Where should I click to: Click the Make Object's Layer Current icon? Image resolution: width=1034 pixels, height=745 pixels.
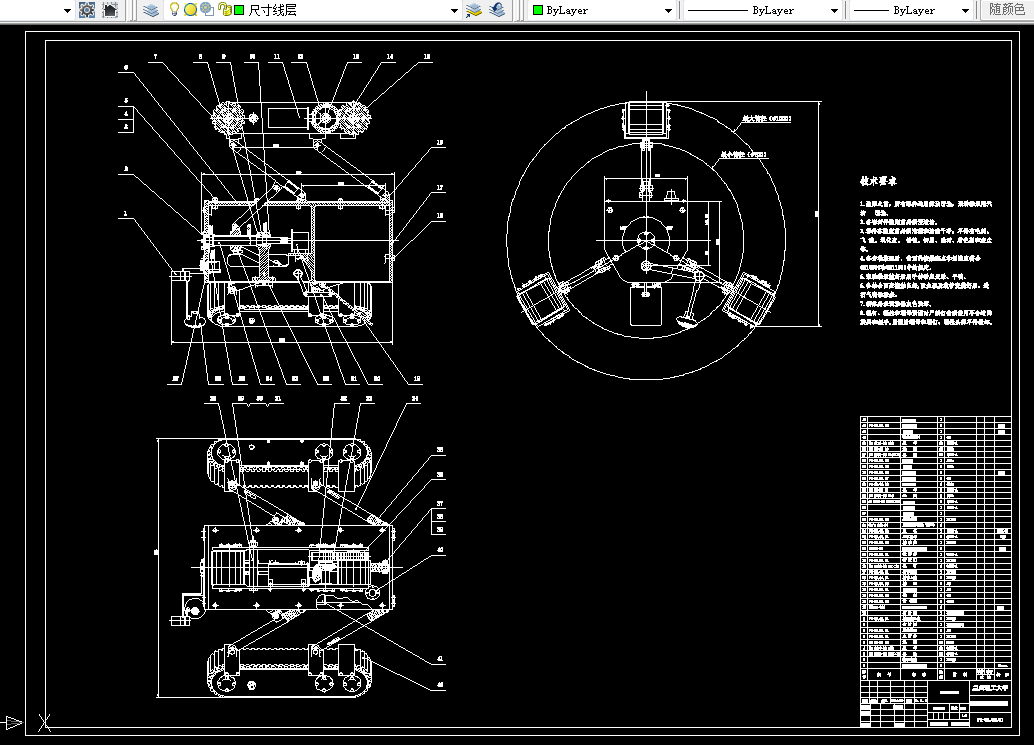pos(474,10)
